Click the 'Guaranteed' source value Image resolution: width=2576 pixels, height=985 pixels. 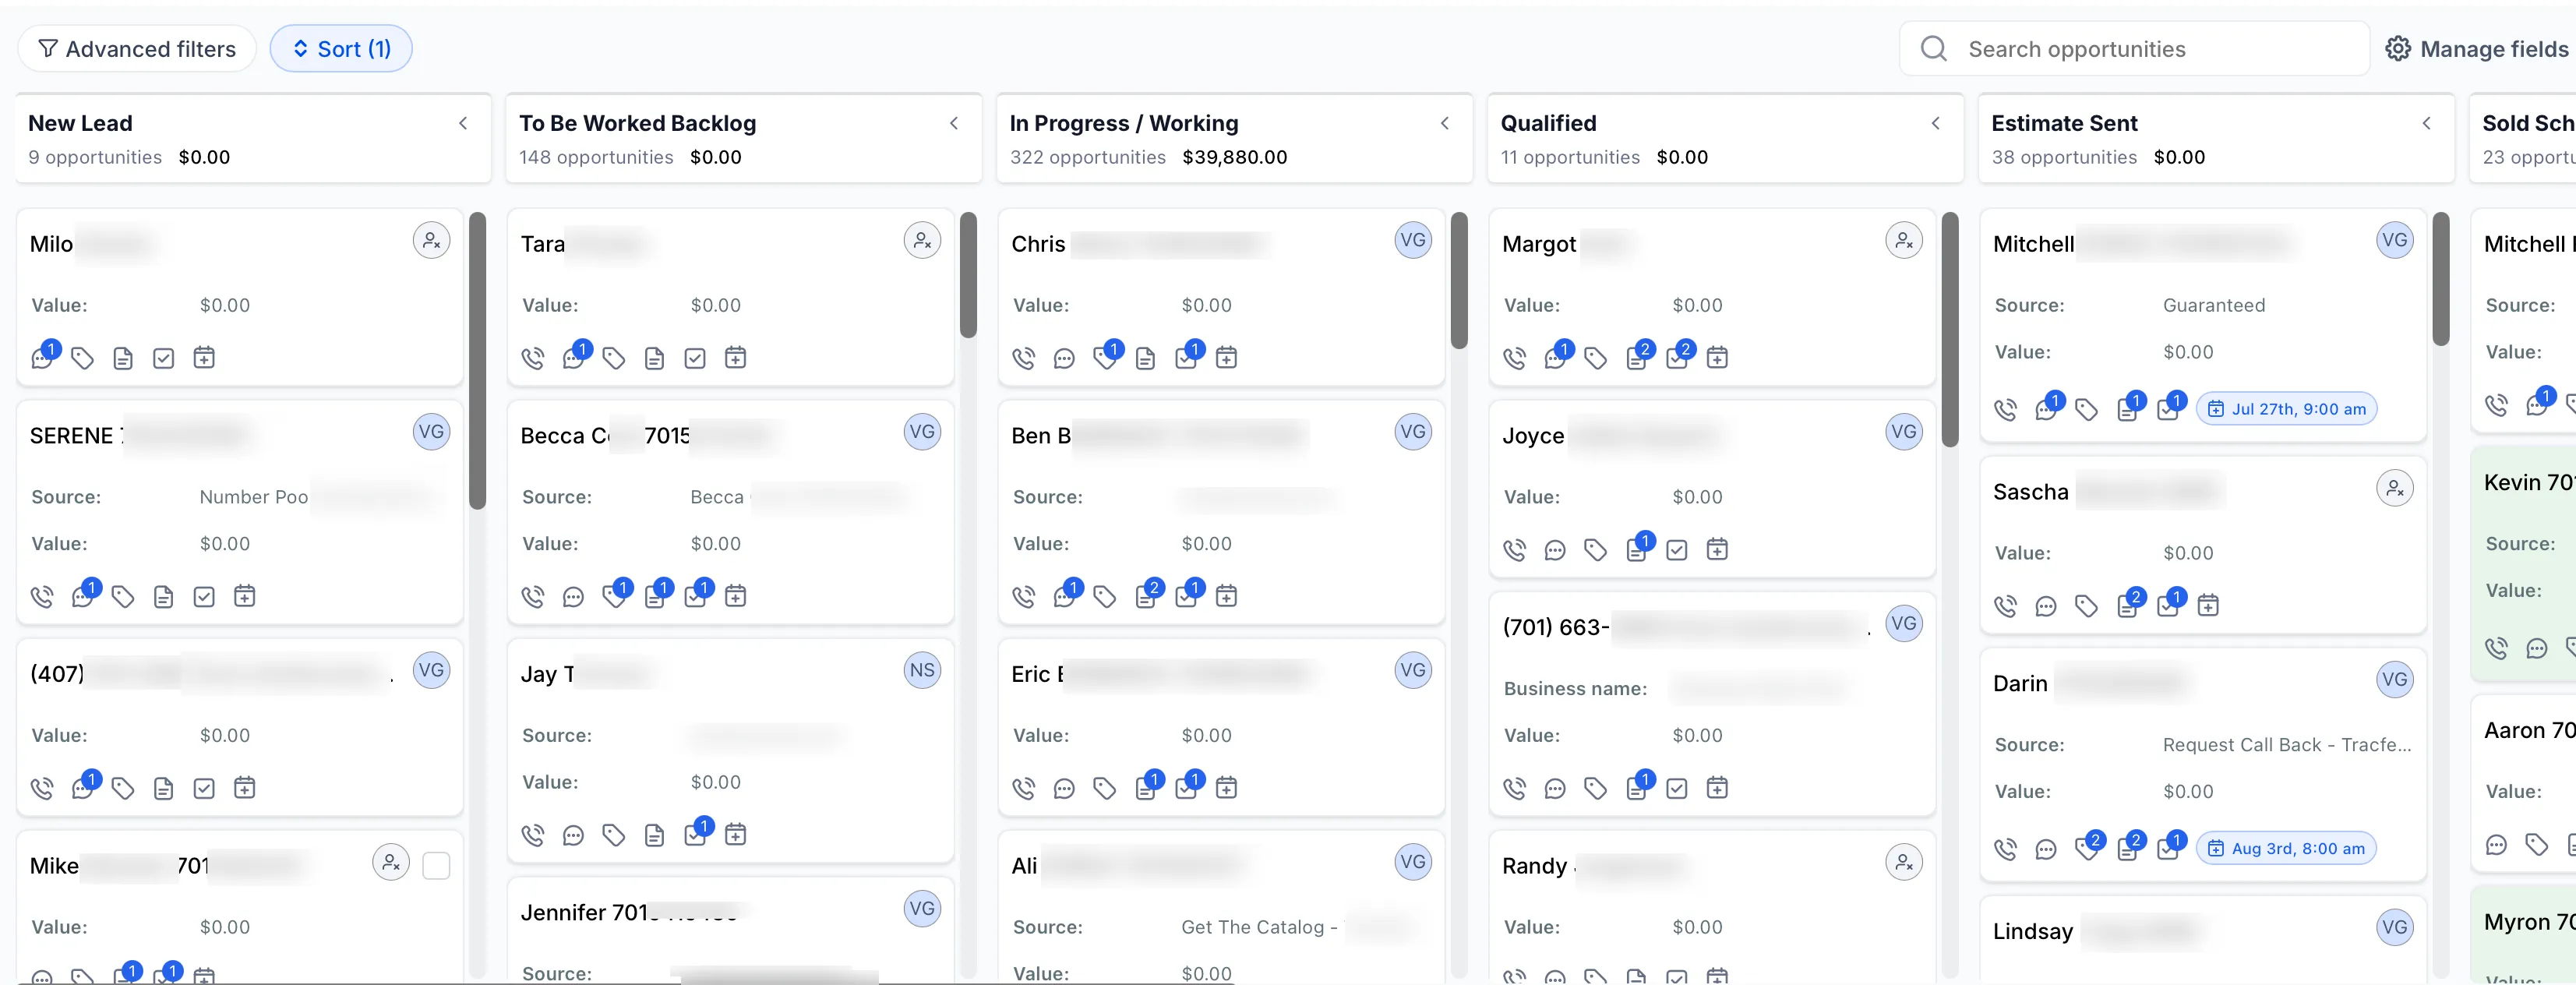[2214, 306]
